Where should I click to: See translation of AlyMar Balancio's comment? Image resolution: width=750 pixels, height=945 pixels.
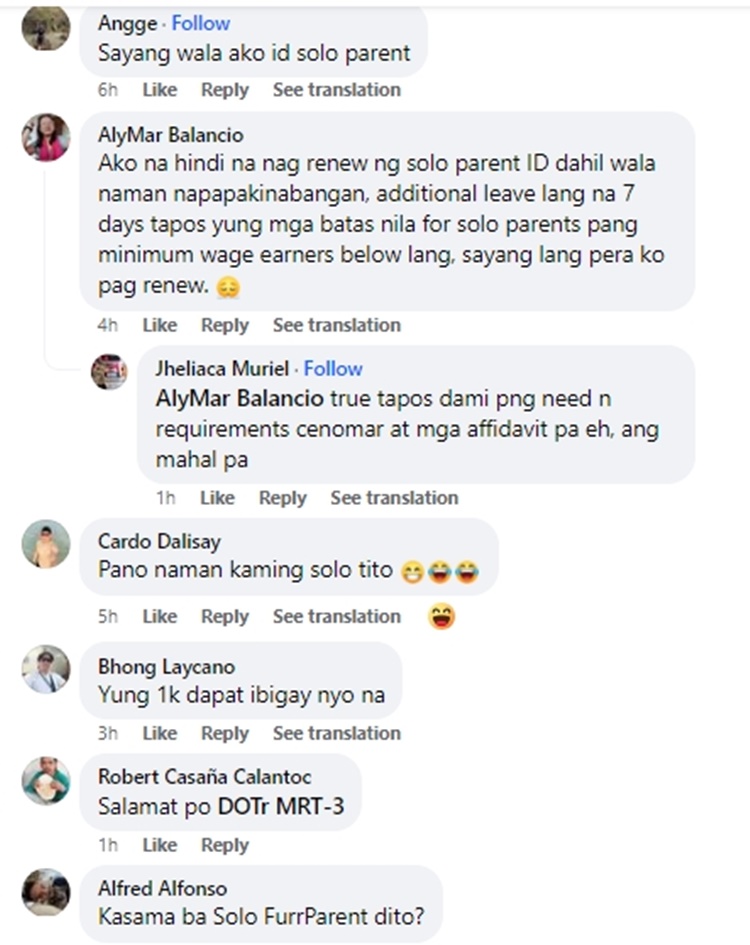(337, 325)
